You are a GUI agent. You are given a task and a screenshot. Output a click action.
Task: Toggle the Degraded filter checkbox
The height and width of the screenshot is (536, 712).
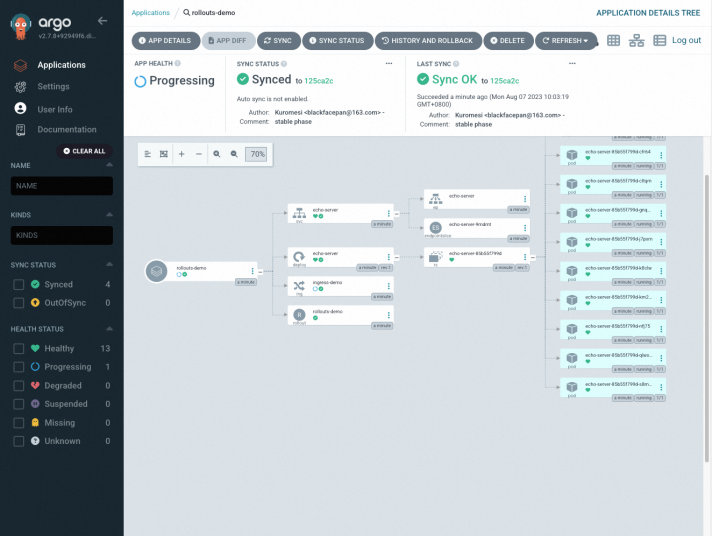(x=19, y=386)
